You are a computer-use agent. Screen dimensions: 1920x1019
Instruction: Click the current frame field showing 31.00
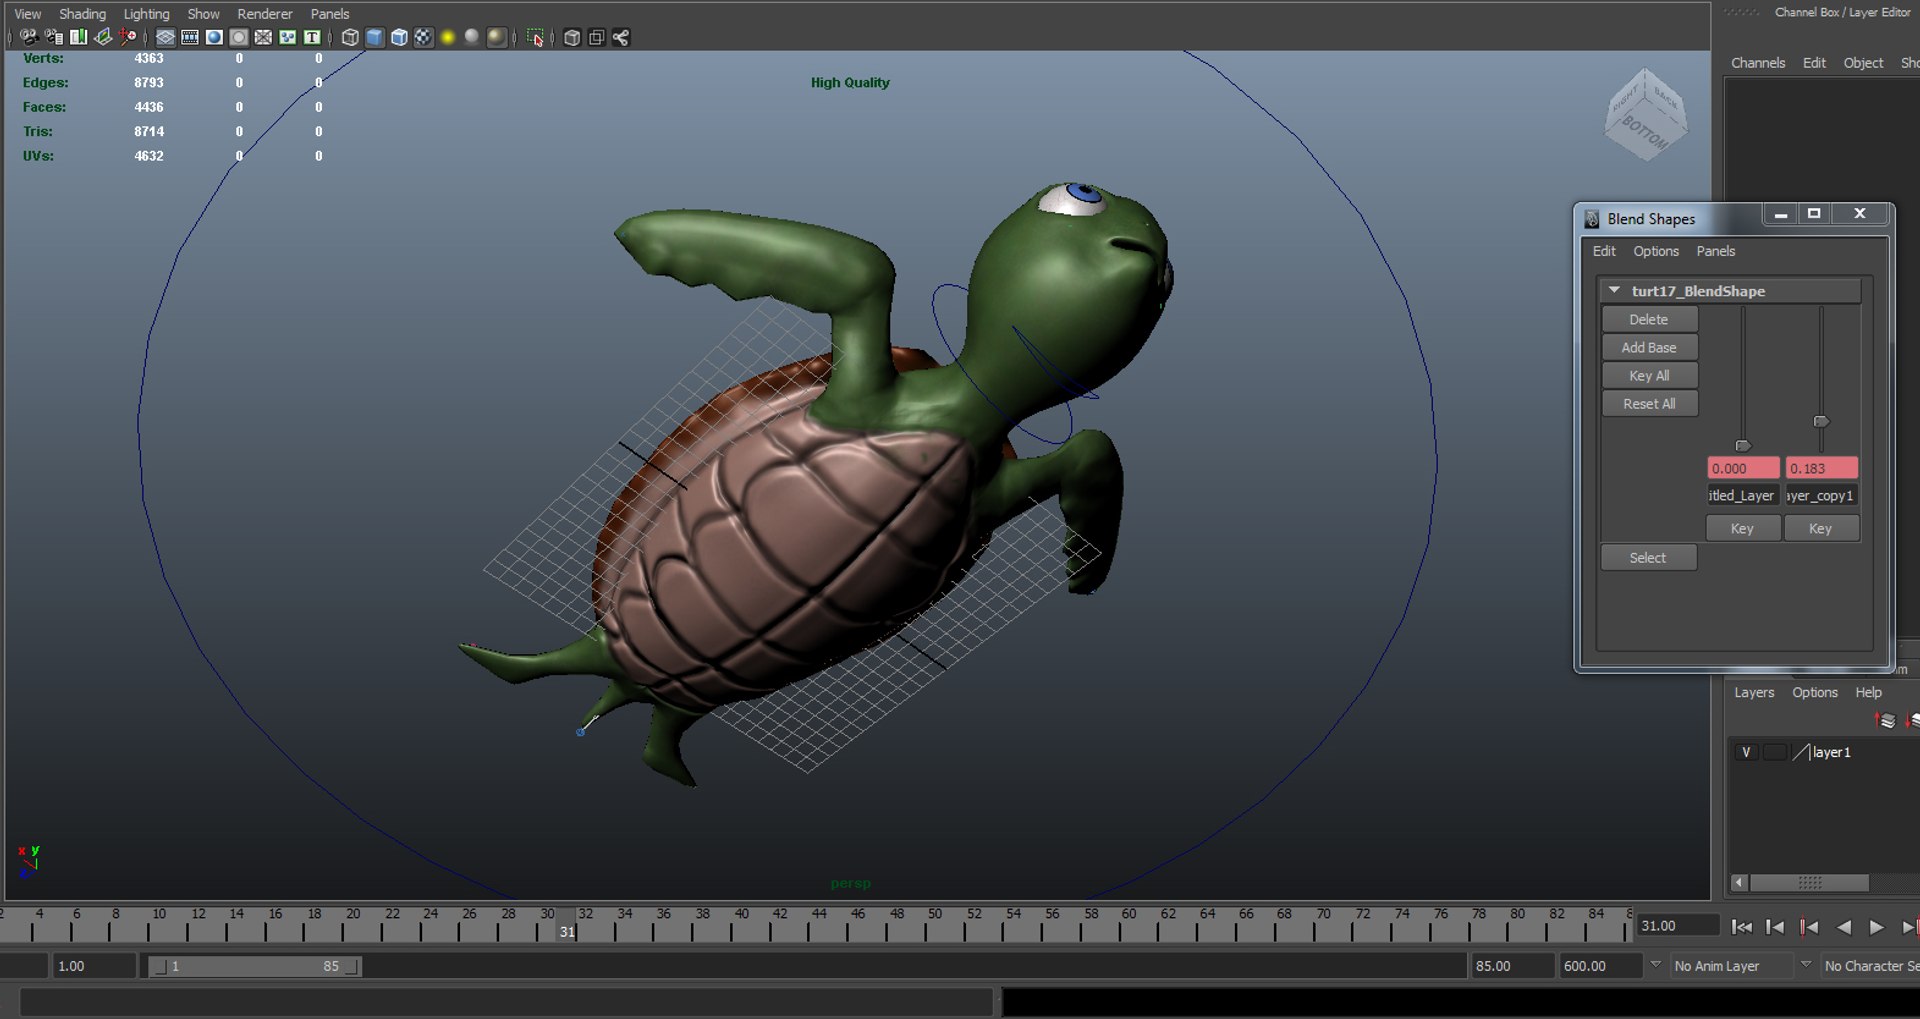tap(1677, 926)
